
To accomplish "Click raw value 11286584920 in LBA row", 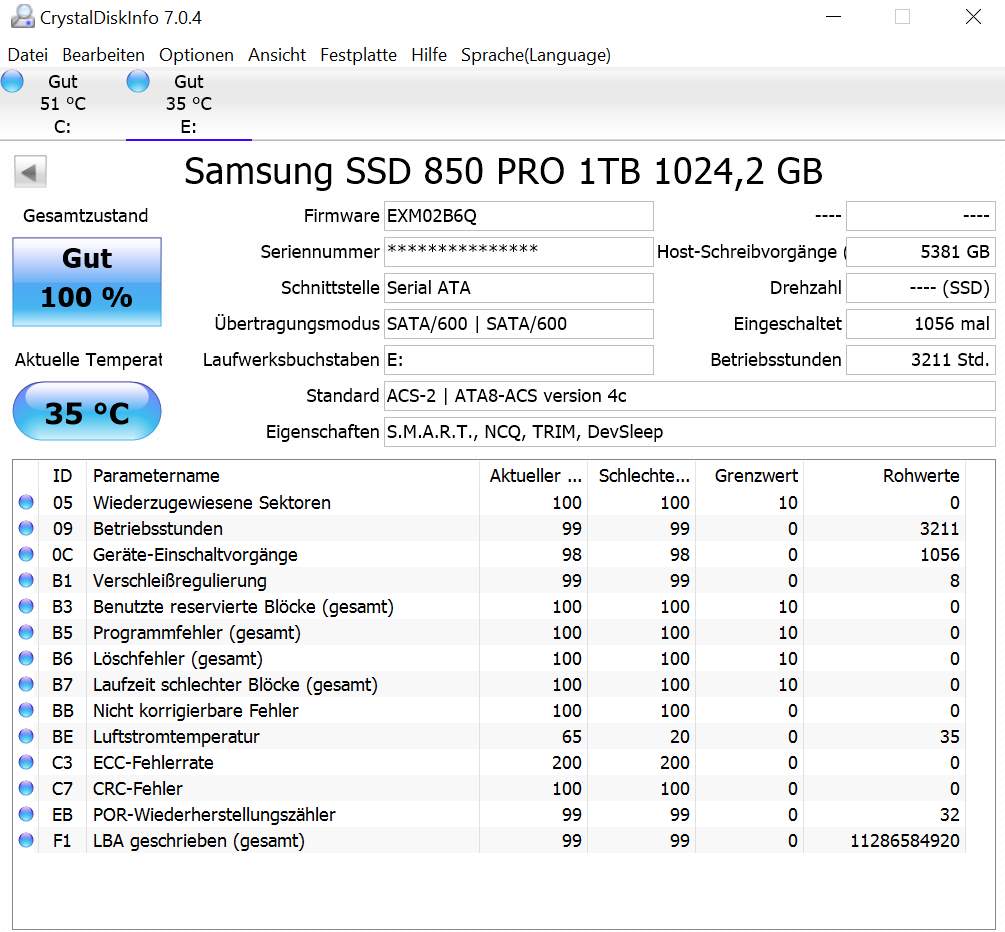I will (x=904, y=840).
